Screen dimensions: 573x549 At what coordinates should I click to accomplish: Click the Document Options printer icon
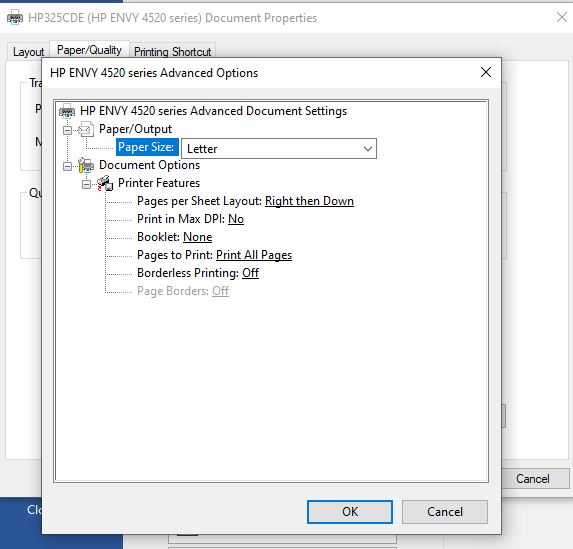coord(86,165)
